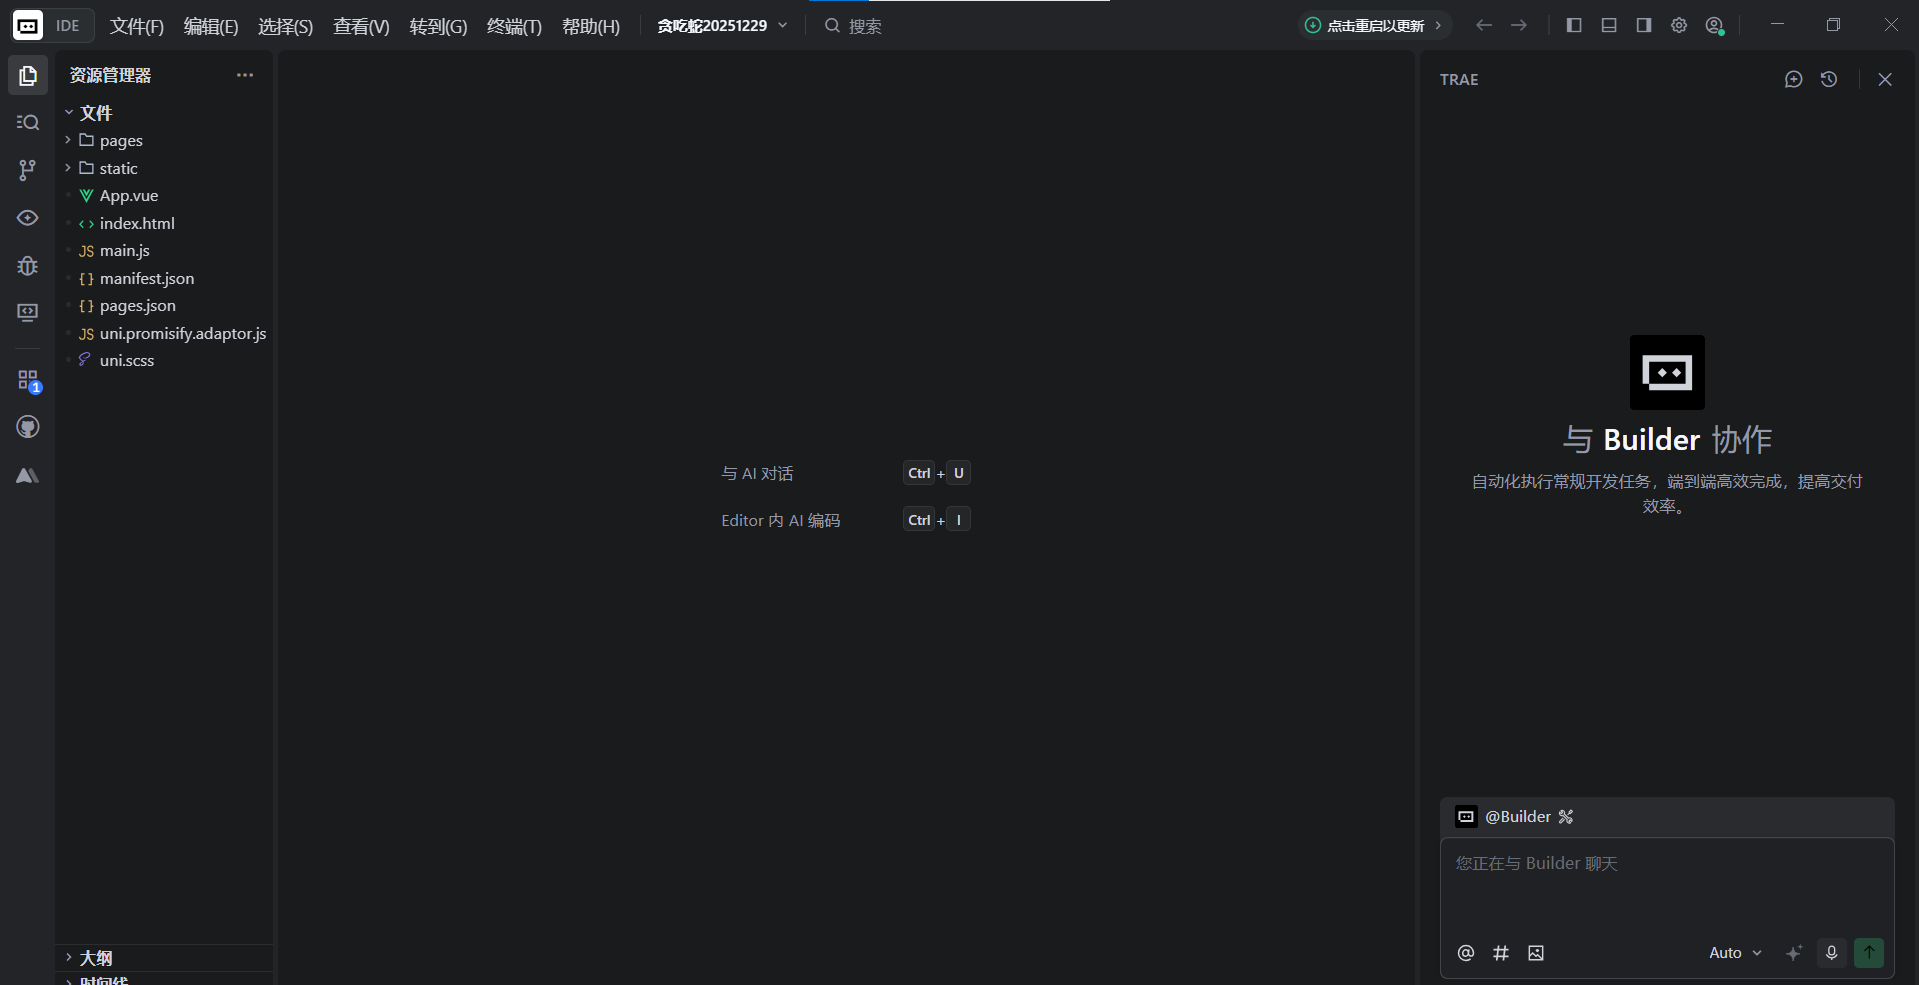Open the project name dropdown in title bar
Image resolution: width=1919 pixels, height=985 pixels.
click(721, 26)
